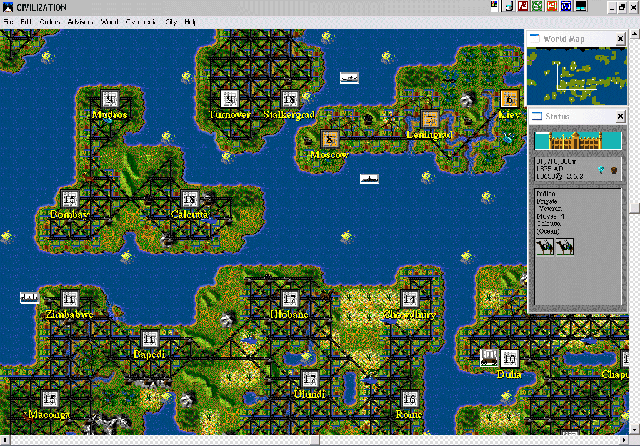Select the Zimbabwe city icon

pyautogui.click(x=70, y=299)
